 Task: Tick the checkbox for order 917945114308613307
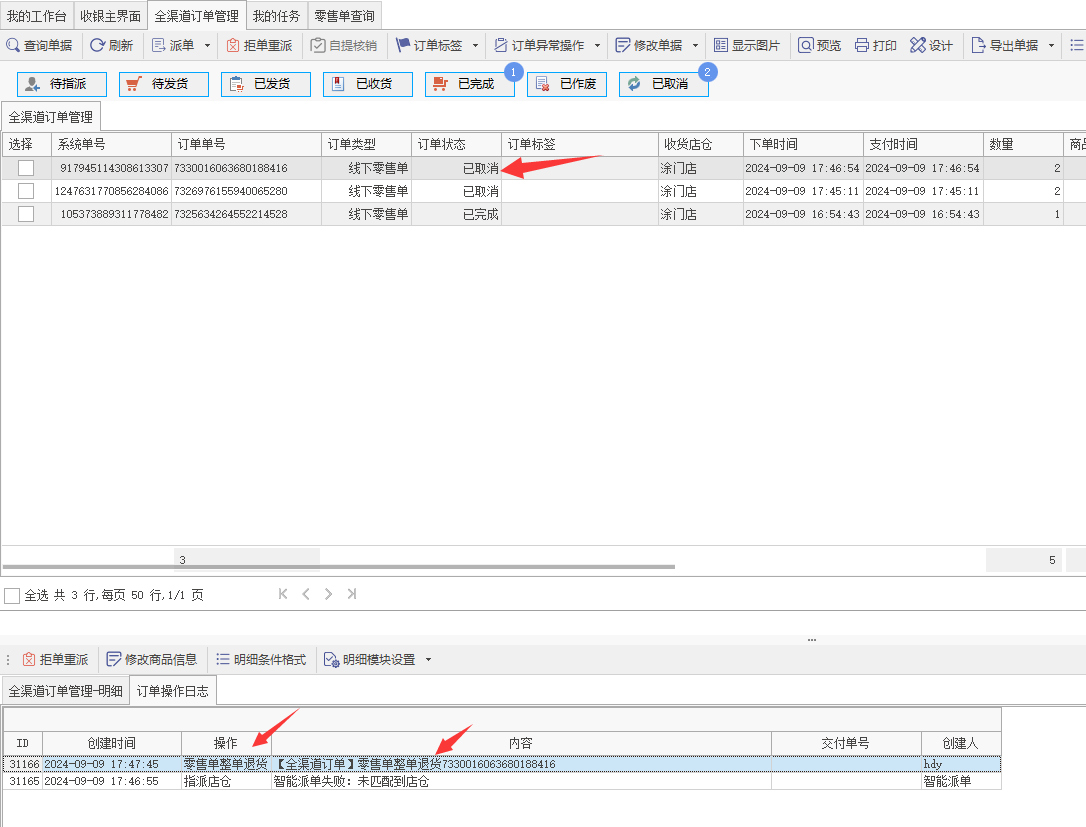(26, 168)
